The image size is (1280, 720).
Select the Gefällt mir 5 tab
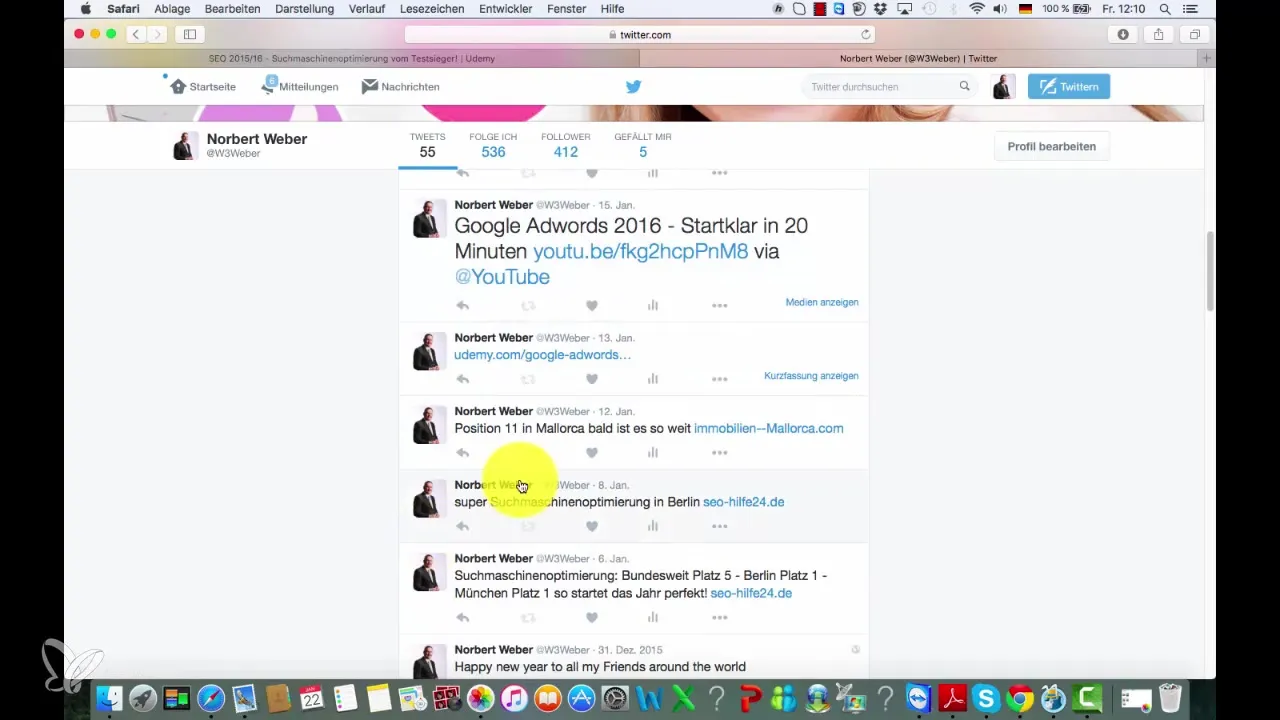coord(643,146)
